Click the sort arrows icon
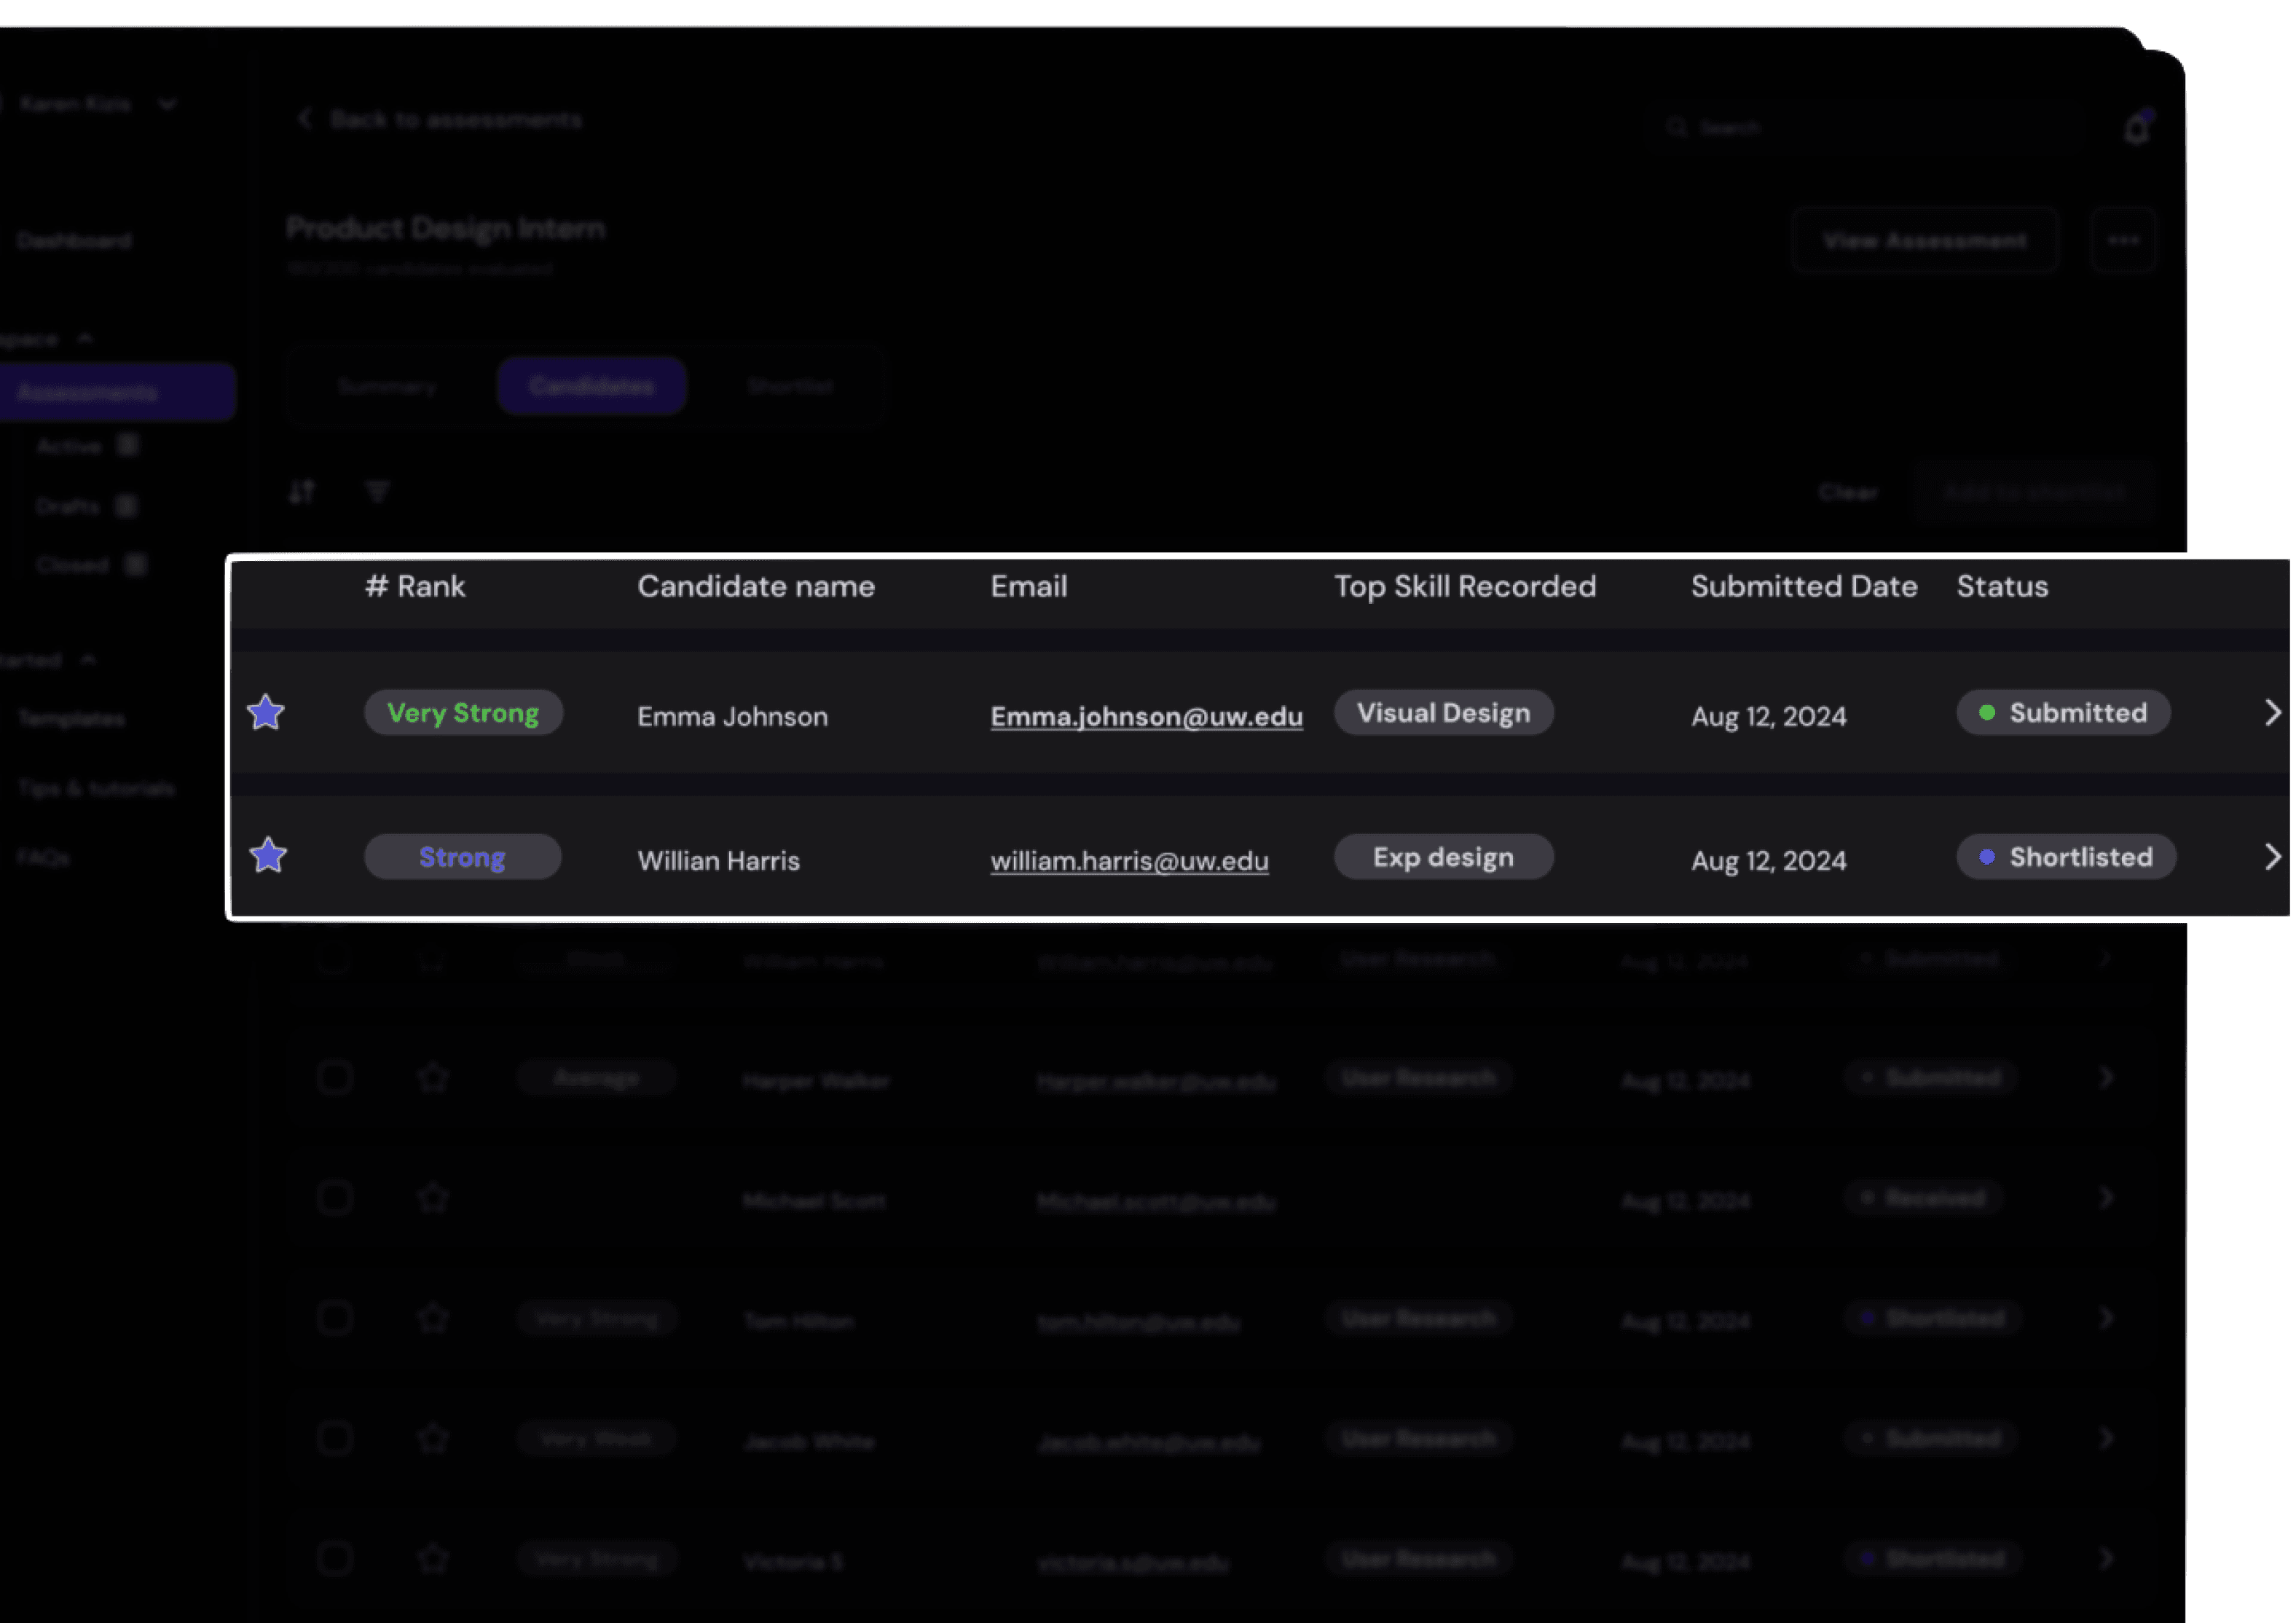Viewport: 2296px width, 1623px height. [x=302, y=492]
